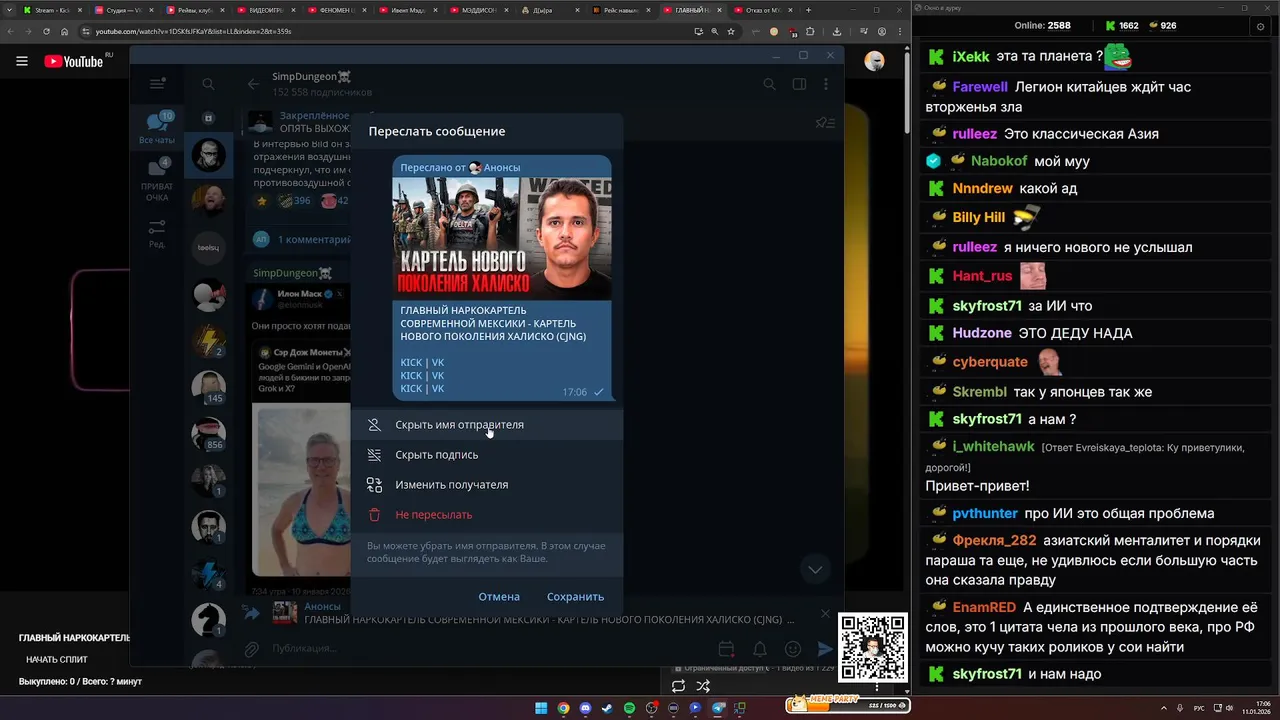Expand the browser tab search dropdown
The height and width of the screenshot is (720, 1280).
(9, 10)
